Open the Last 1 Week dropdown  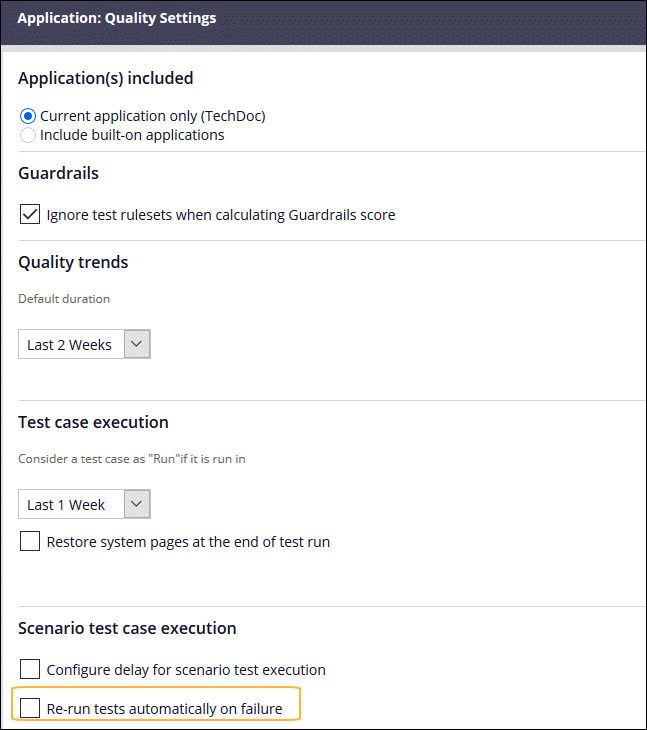(71, 505)
